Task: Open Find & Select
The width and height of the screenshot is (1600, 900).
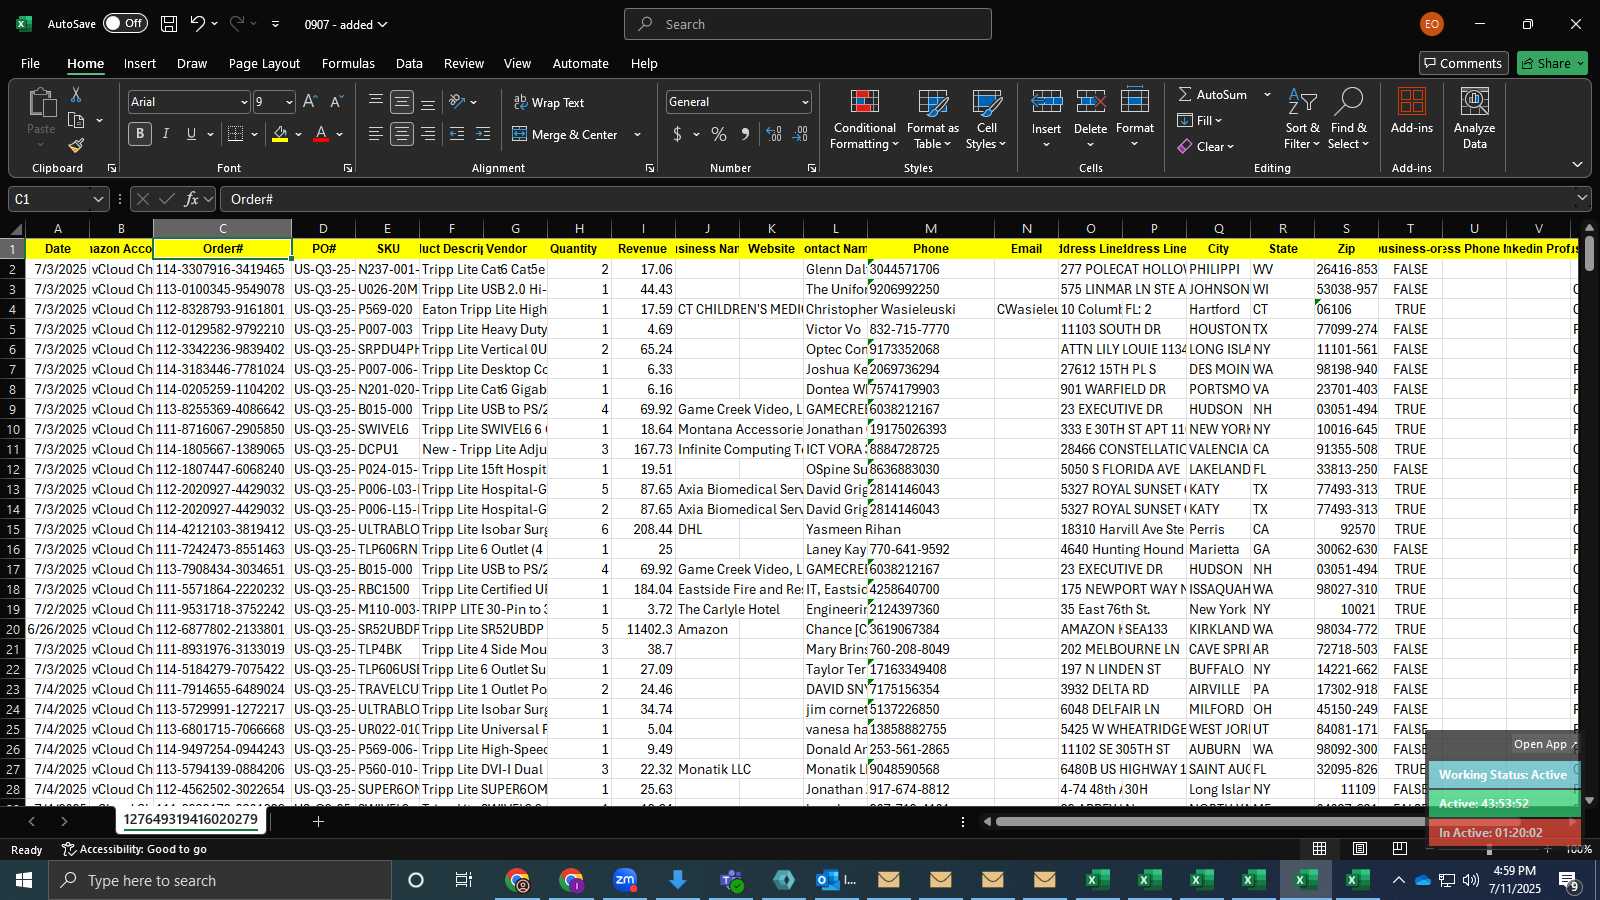Action: pyautogui.click(x=1348, y=119)
